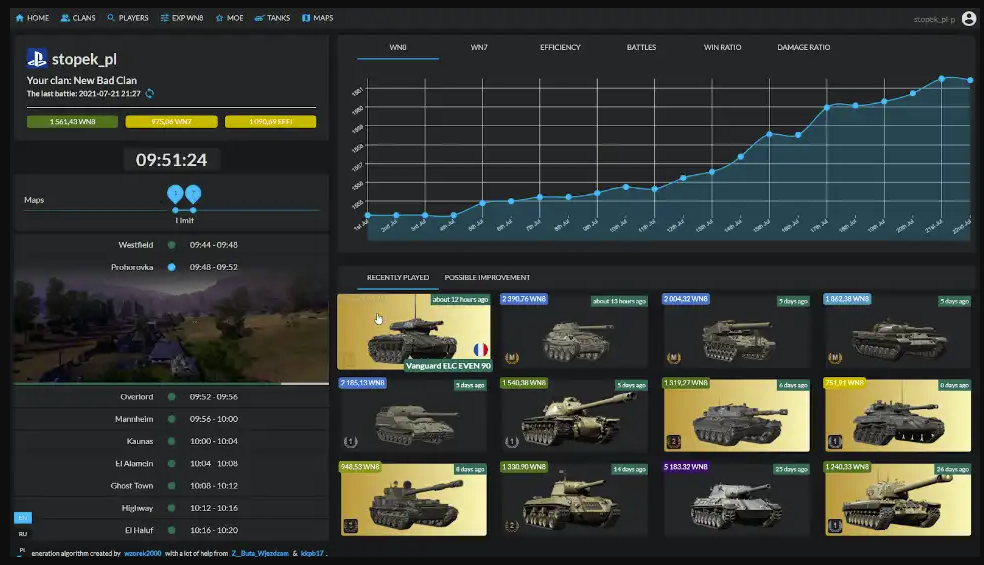Switch language to PL
The image size is (984, 565).
(x=23, y=550)
